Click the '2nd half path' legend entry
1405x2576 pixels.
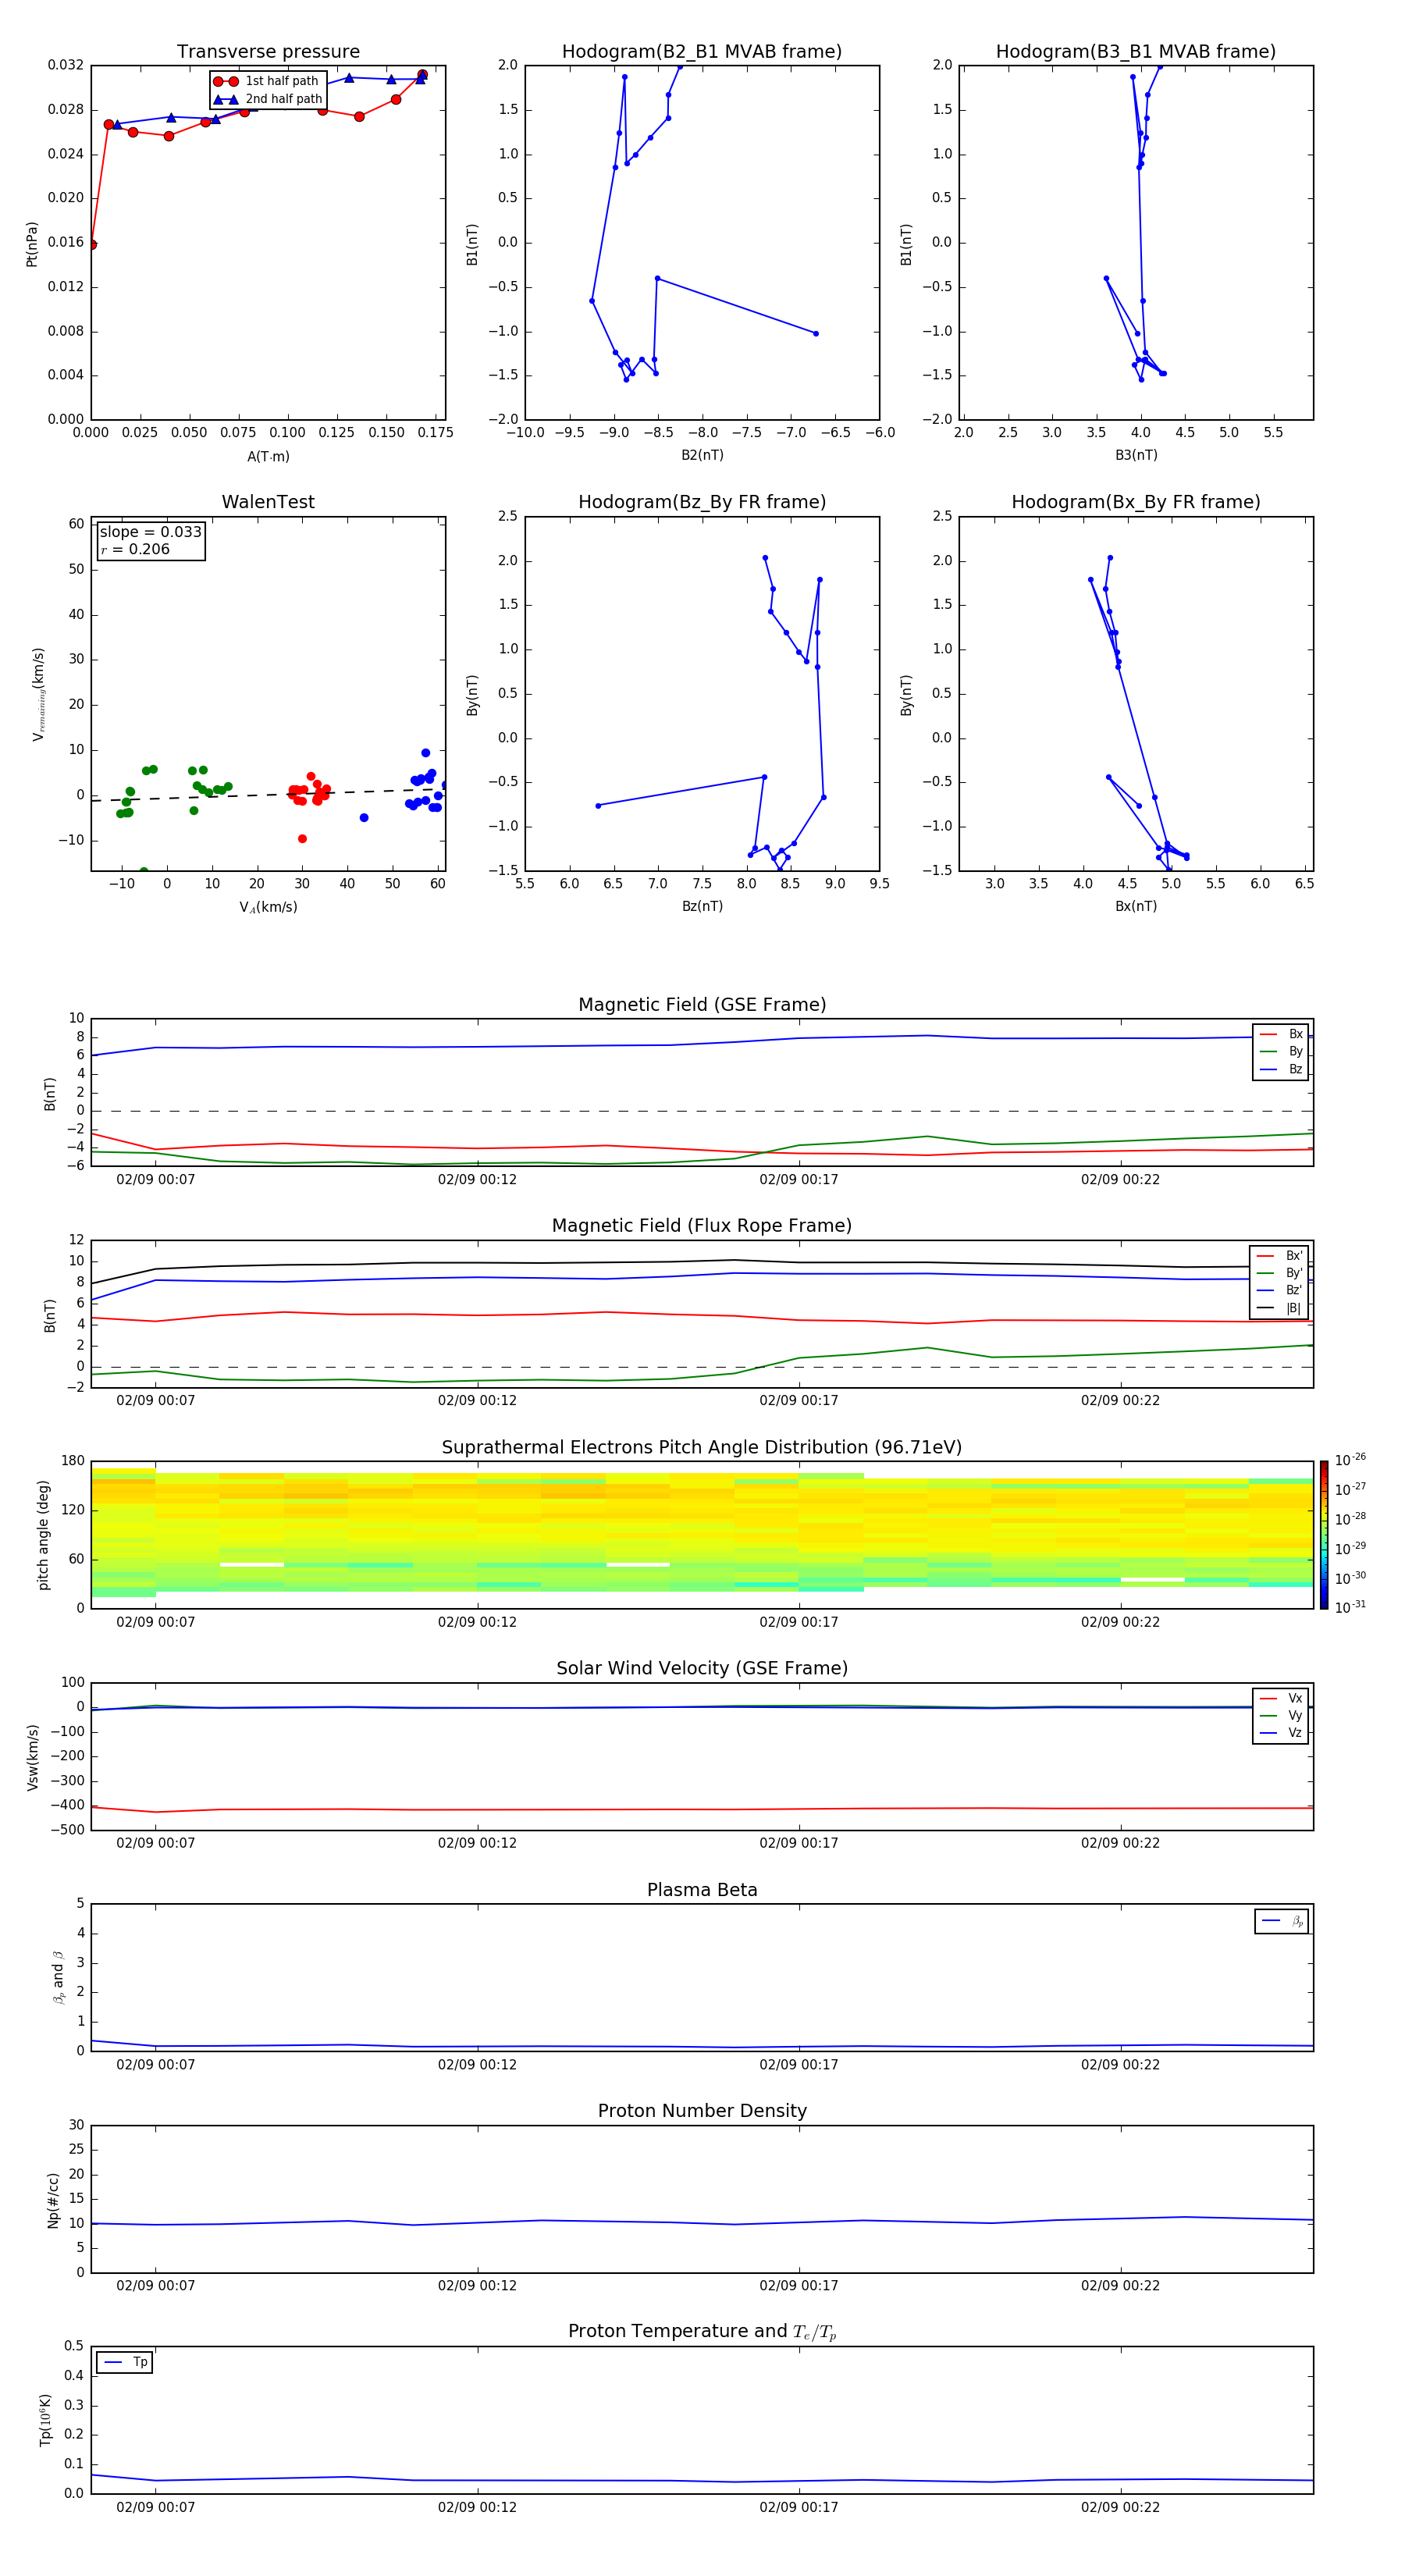click(x=268, y=99)
